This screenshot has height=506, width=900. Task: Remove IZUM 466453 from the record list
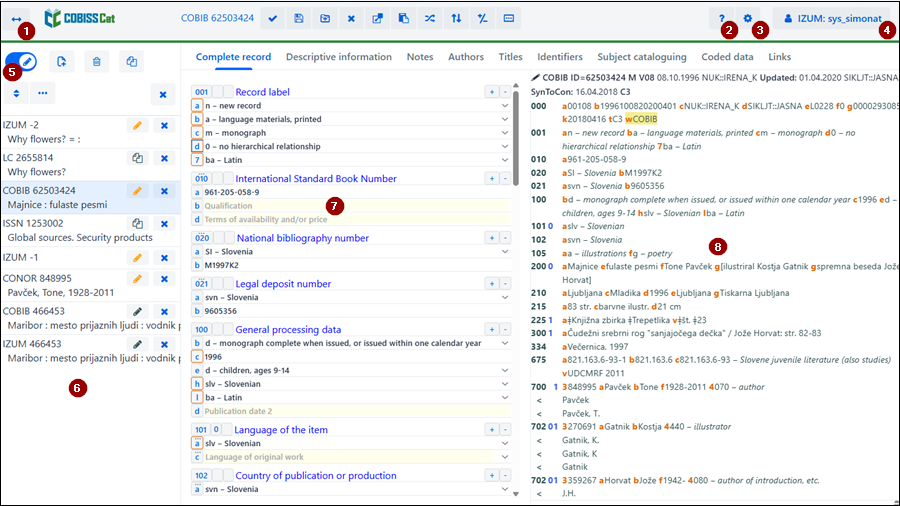coord(164,344)
